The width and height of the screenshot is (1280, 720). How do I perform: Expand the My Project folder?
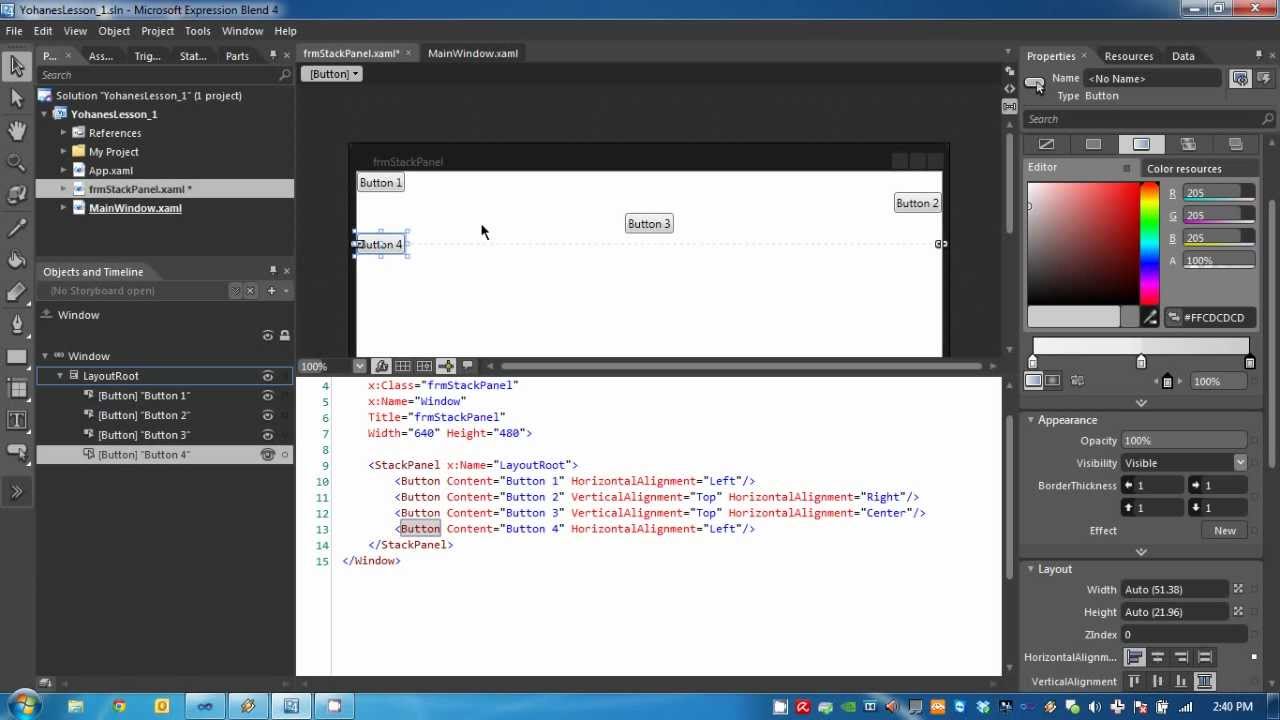(63, 151)
